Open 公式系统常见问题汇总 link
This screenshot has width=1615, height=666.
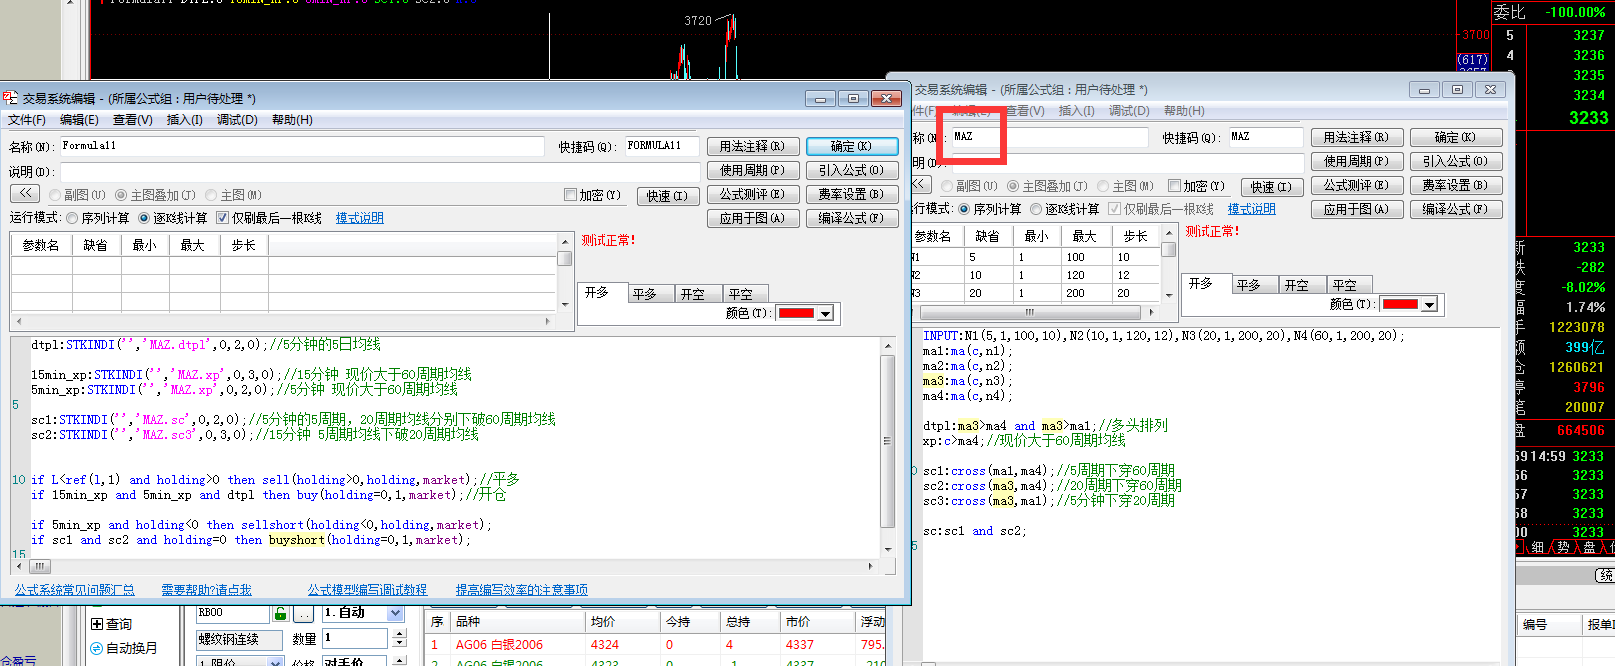click(75, 590)
